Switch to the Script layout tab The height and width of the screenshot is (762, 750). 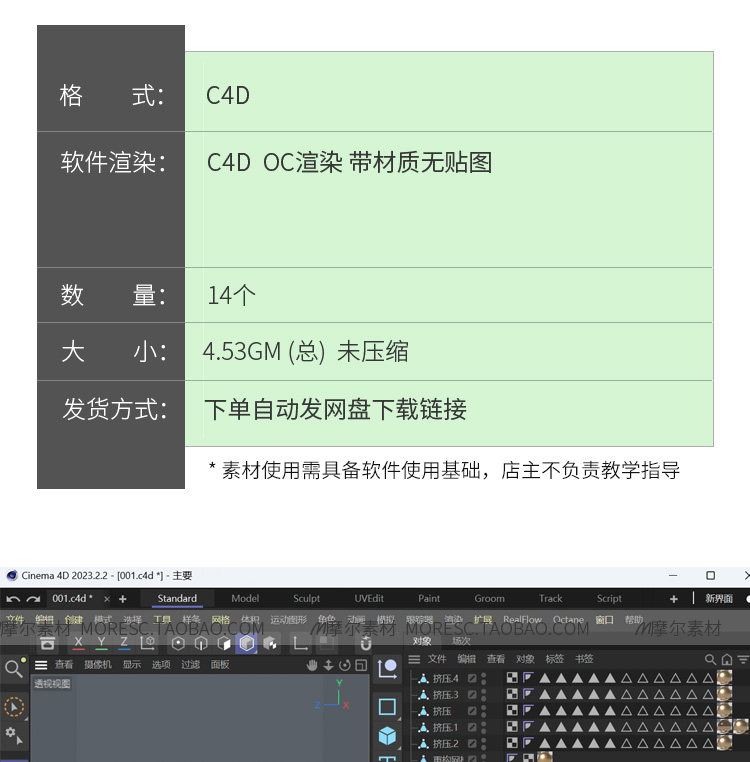[609, 599]
